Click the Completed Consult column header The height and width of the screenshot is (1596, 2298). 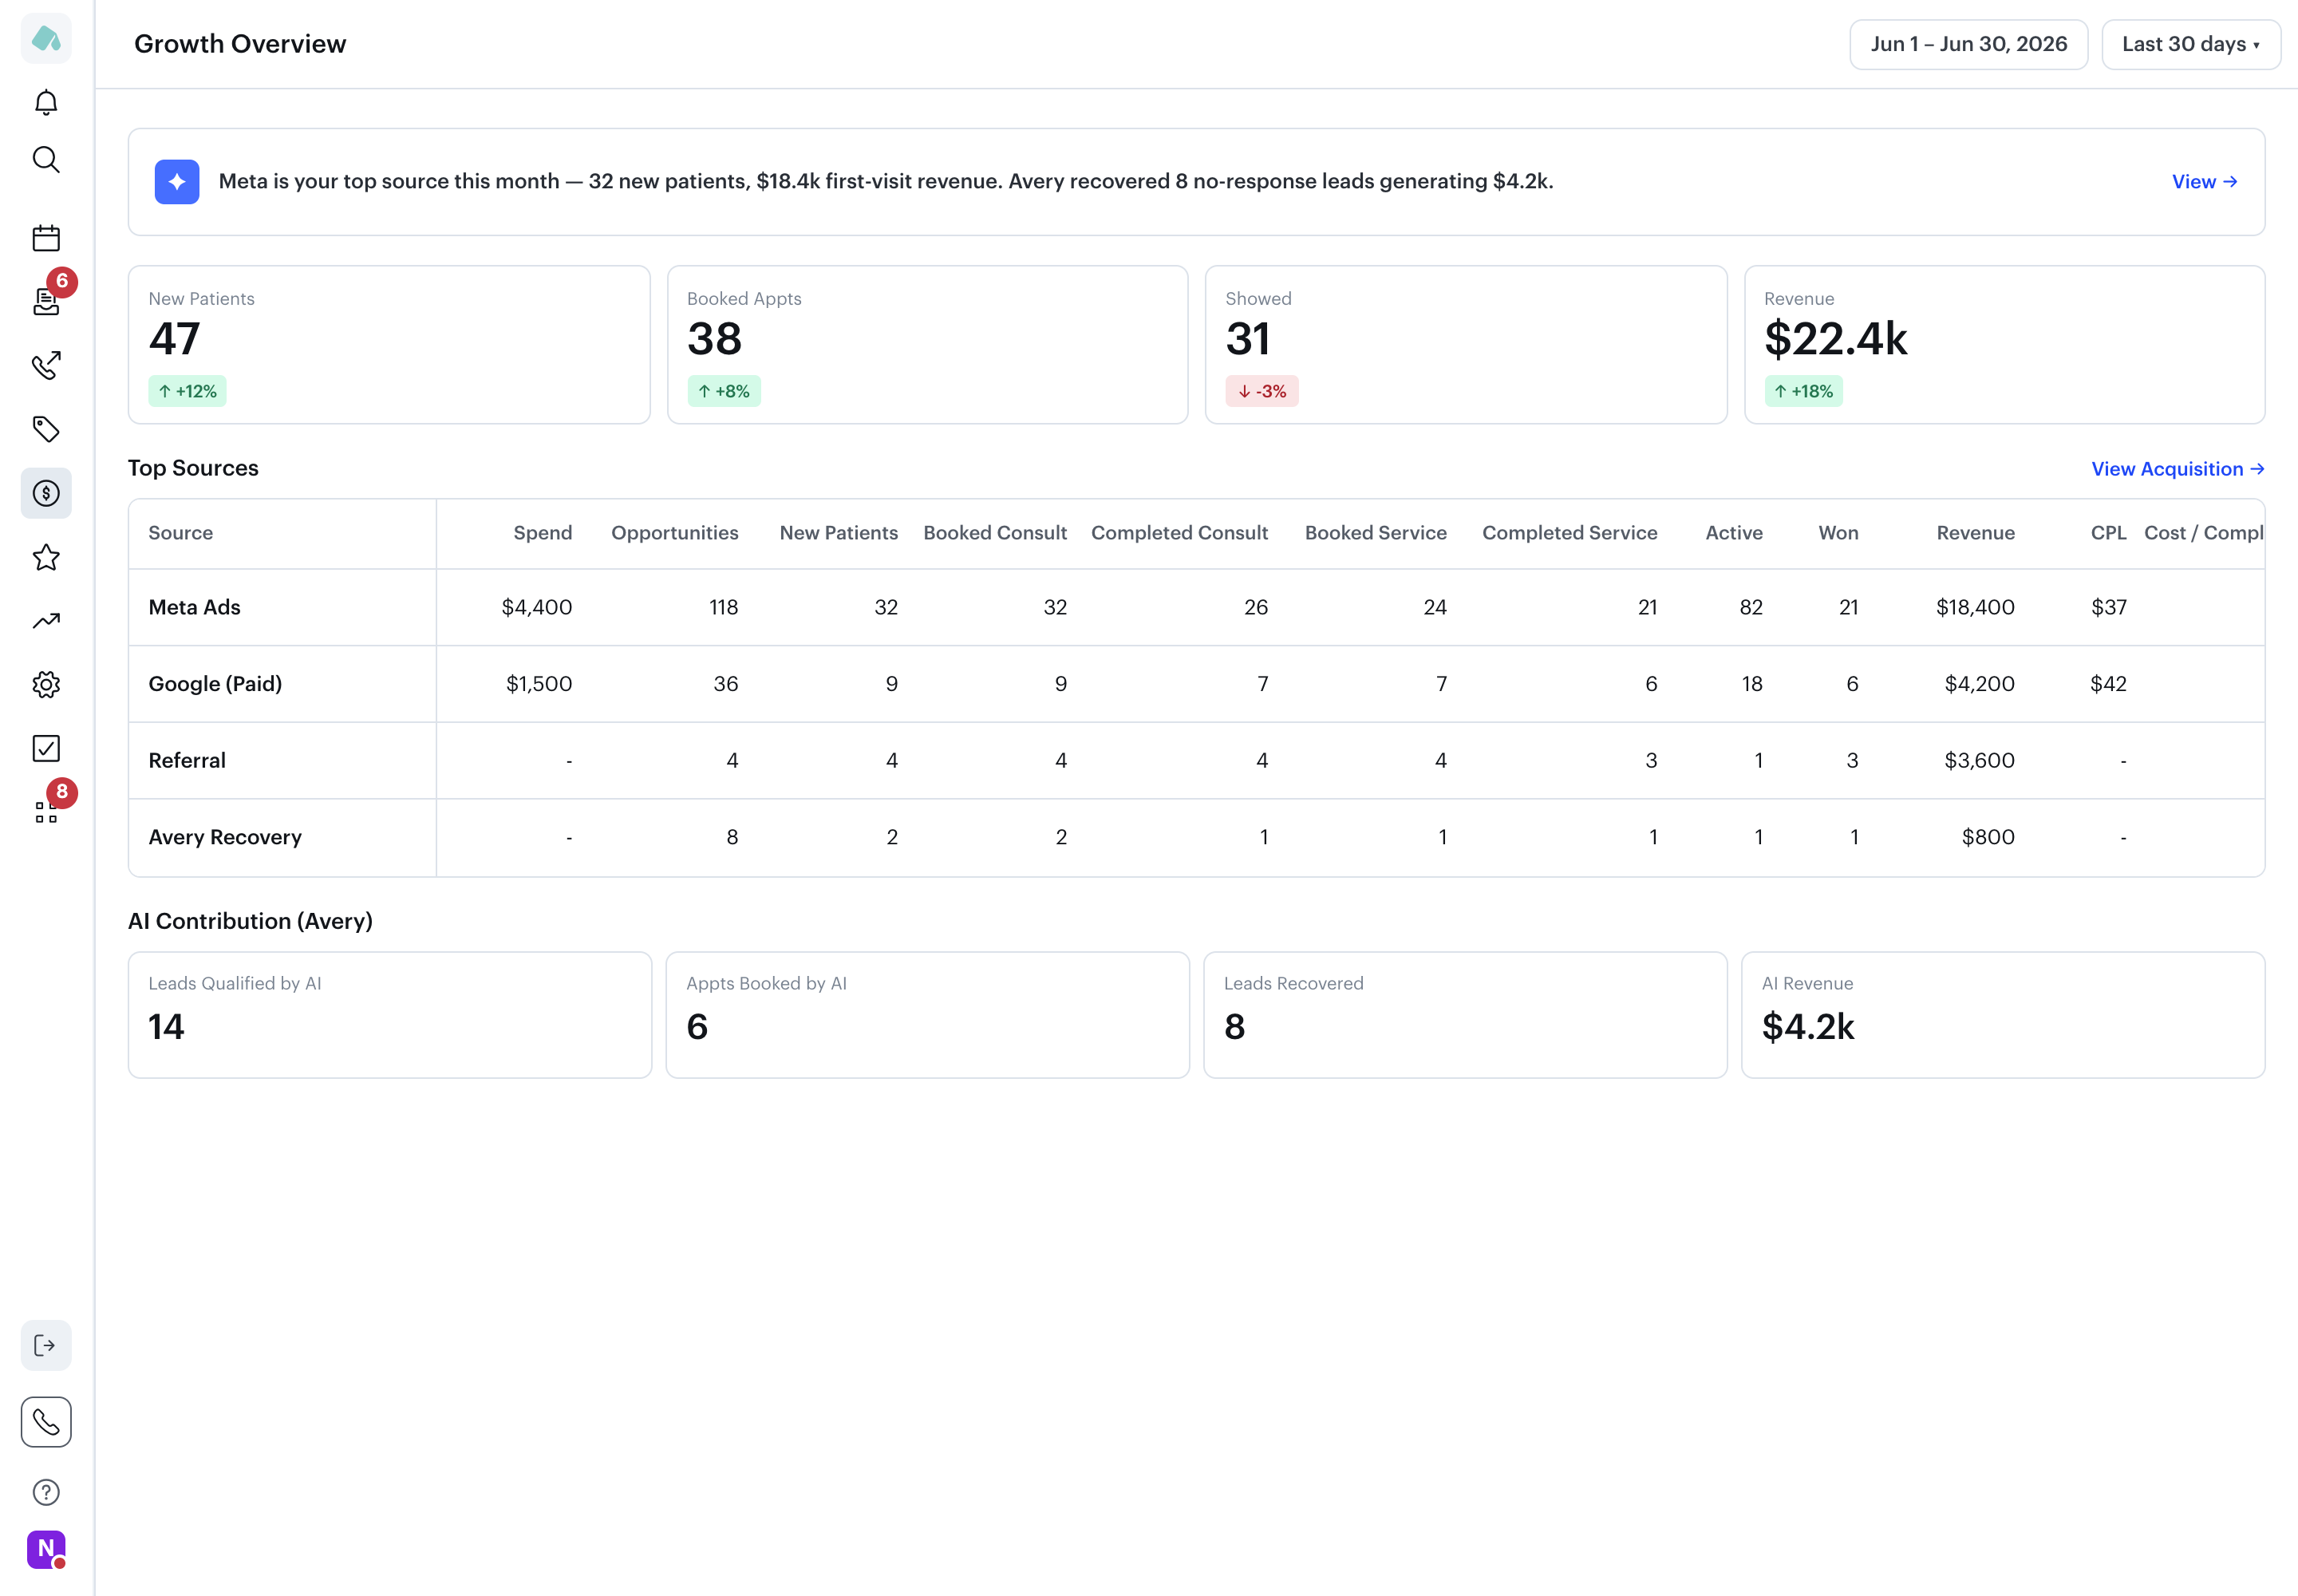point(1179,533)
